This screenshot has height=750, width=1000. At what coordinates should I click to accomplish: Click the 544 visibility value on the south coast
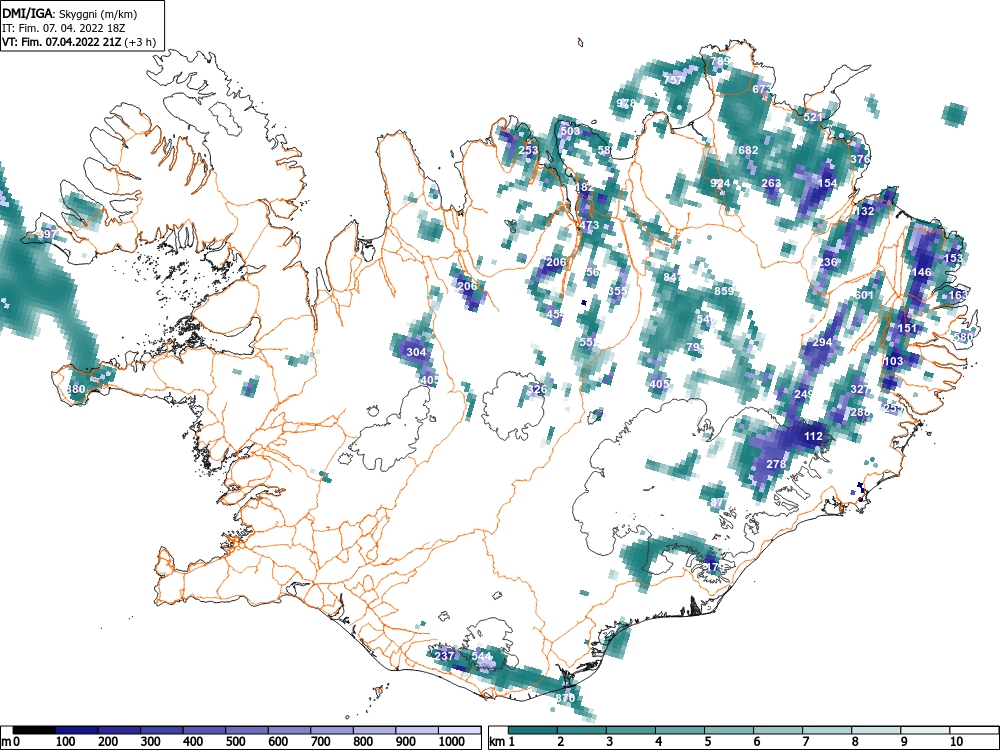[x=482, y=656]
